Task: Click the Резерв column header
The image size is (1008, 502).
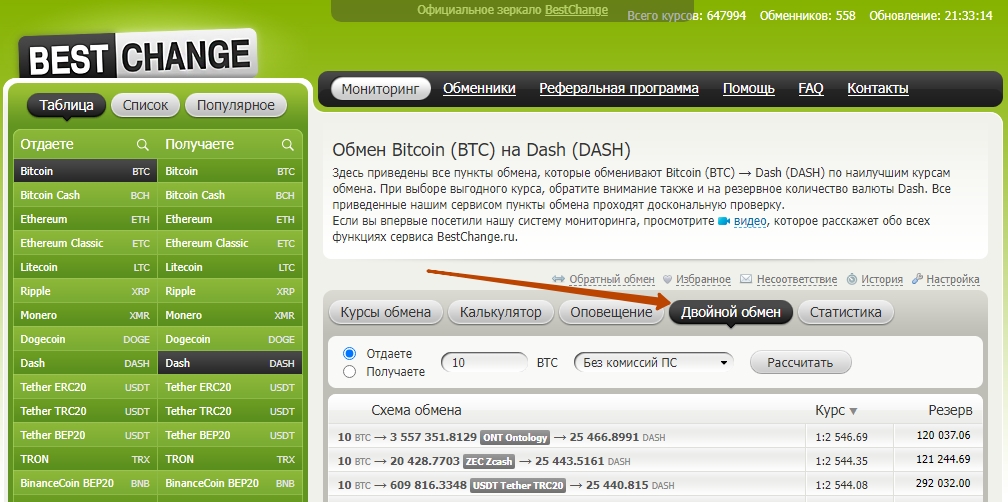Action: click(x=950, y=411)
